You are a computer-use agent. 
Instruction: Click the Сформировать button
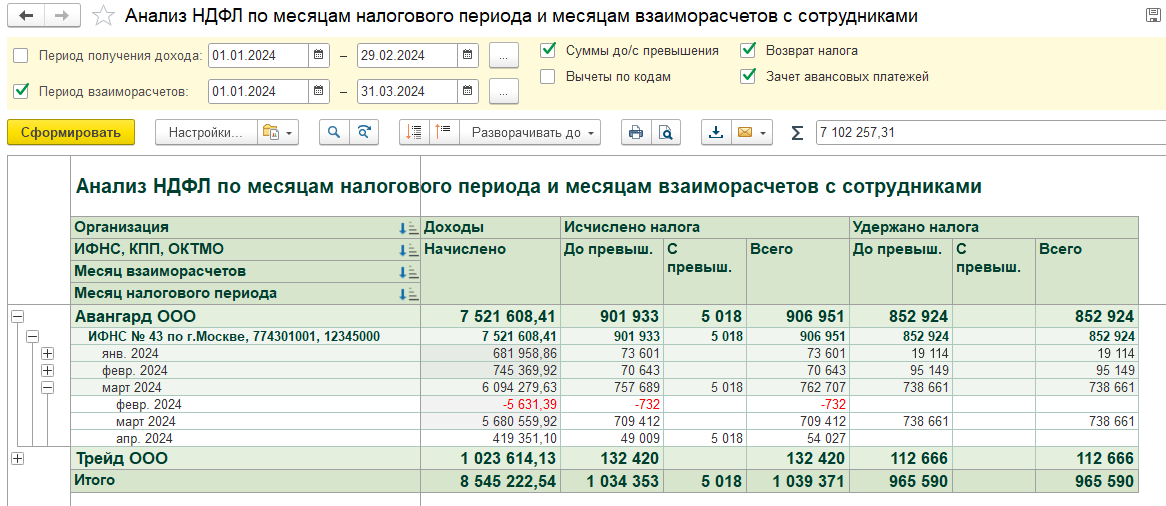(x=71, y=132)
